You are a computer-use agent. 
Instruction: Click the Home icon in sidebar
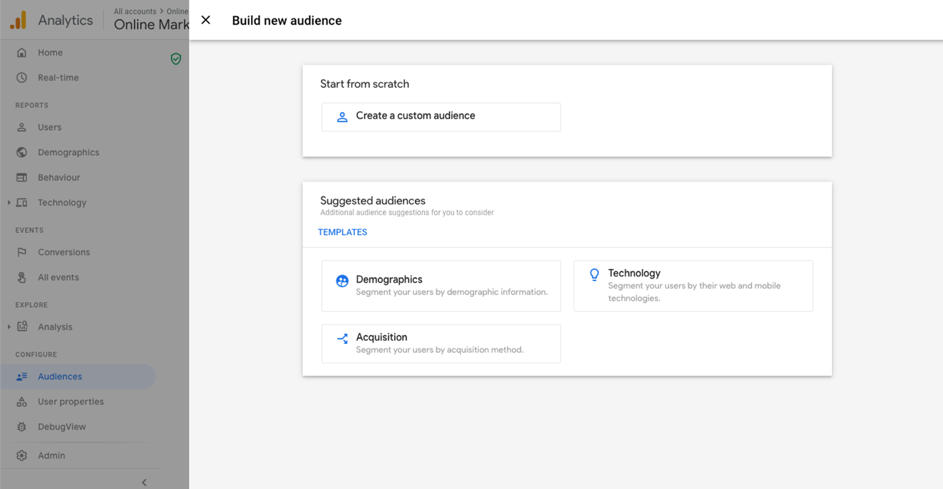(x=22, y=53)
